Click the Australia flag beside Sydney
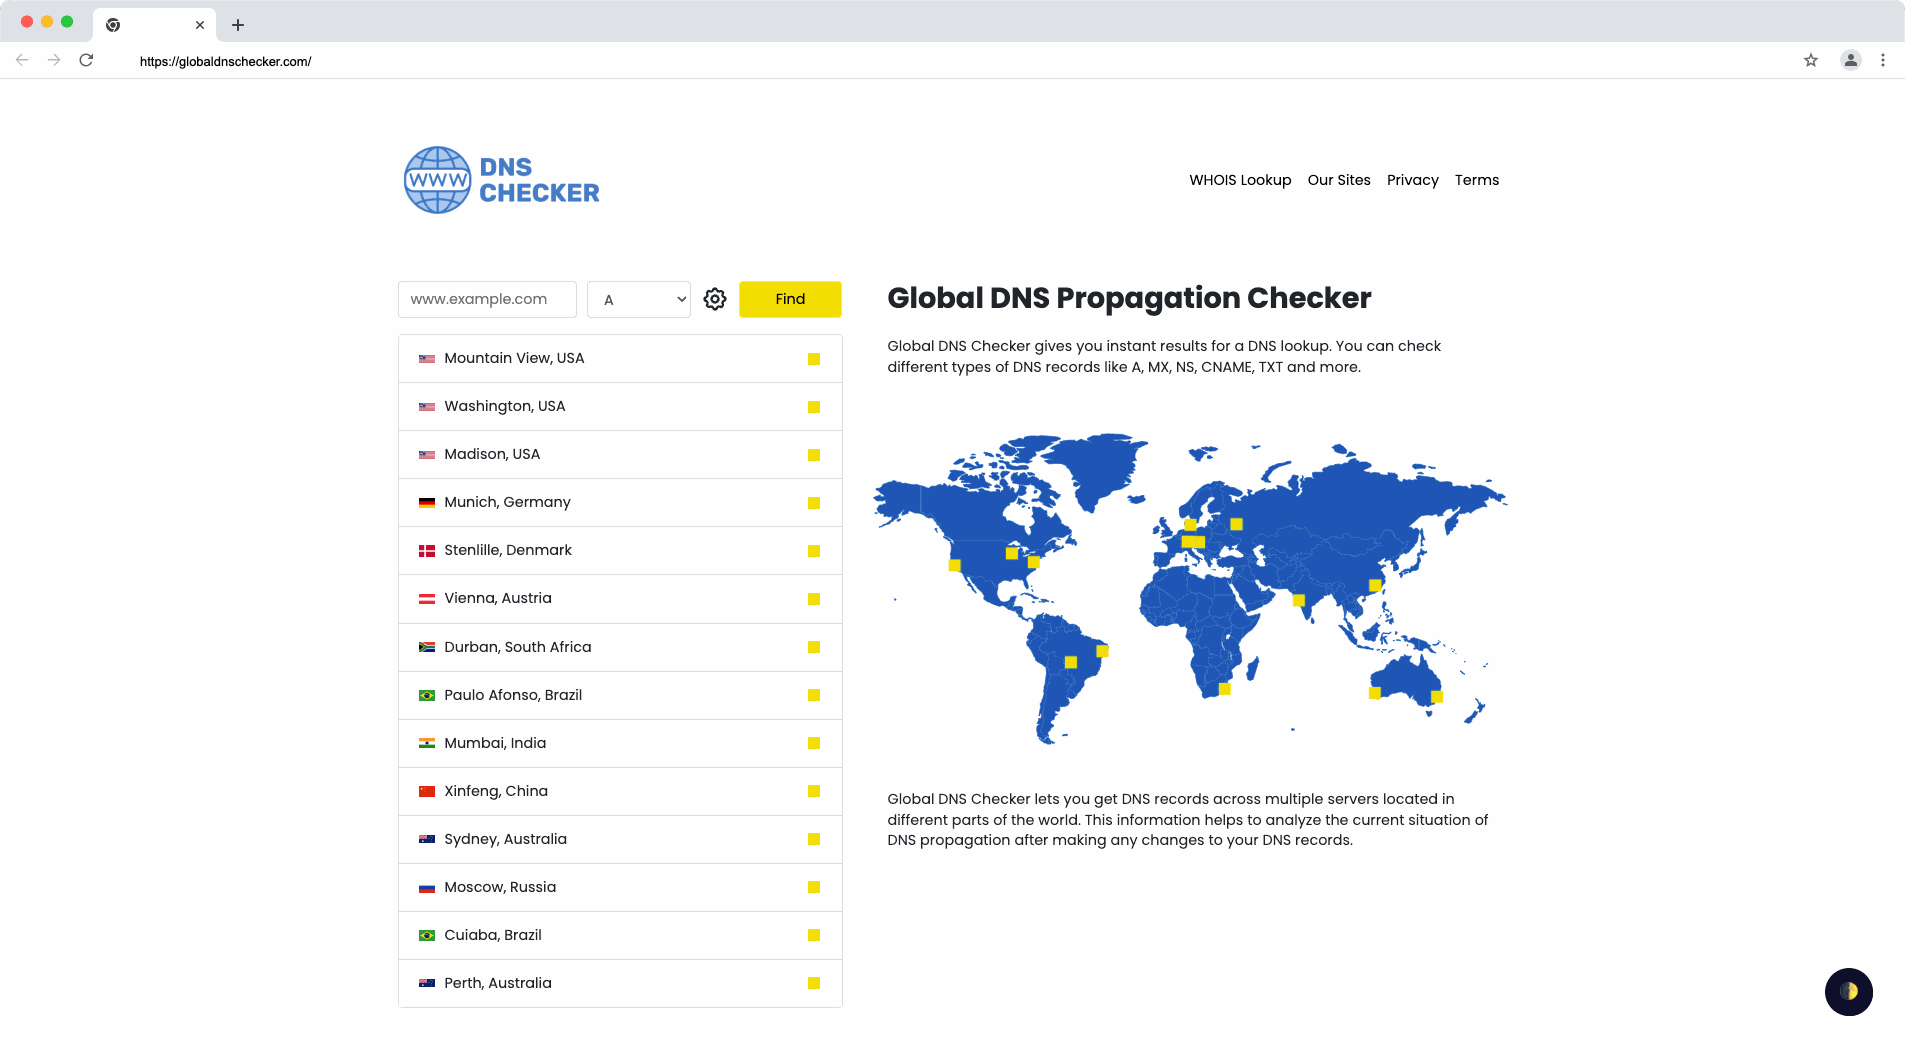 point(426,839)
